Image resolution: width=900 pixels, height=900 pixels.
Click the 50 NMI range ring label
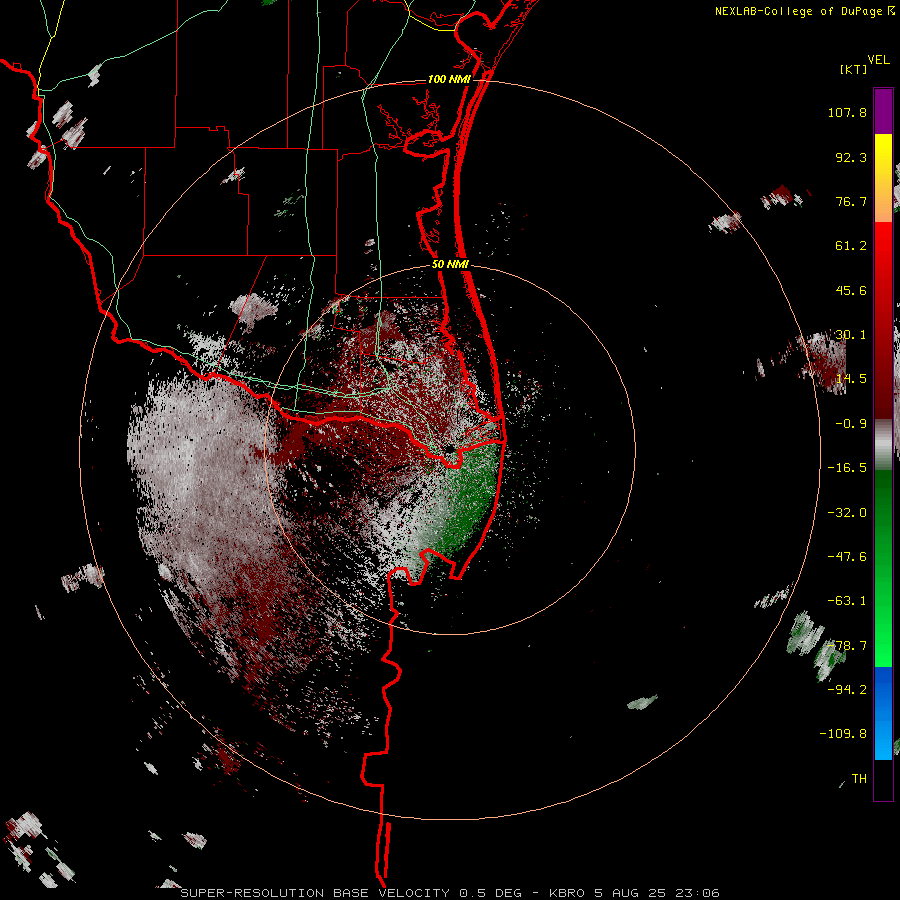(x=450, y=264)
